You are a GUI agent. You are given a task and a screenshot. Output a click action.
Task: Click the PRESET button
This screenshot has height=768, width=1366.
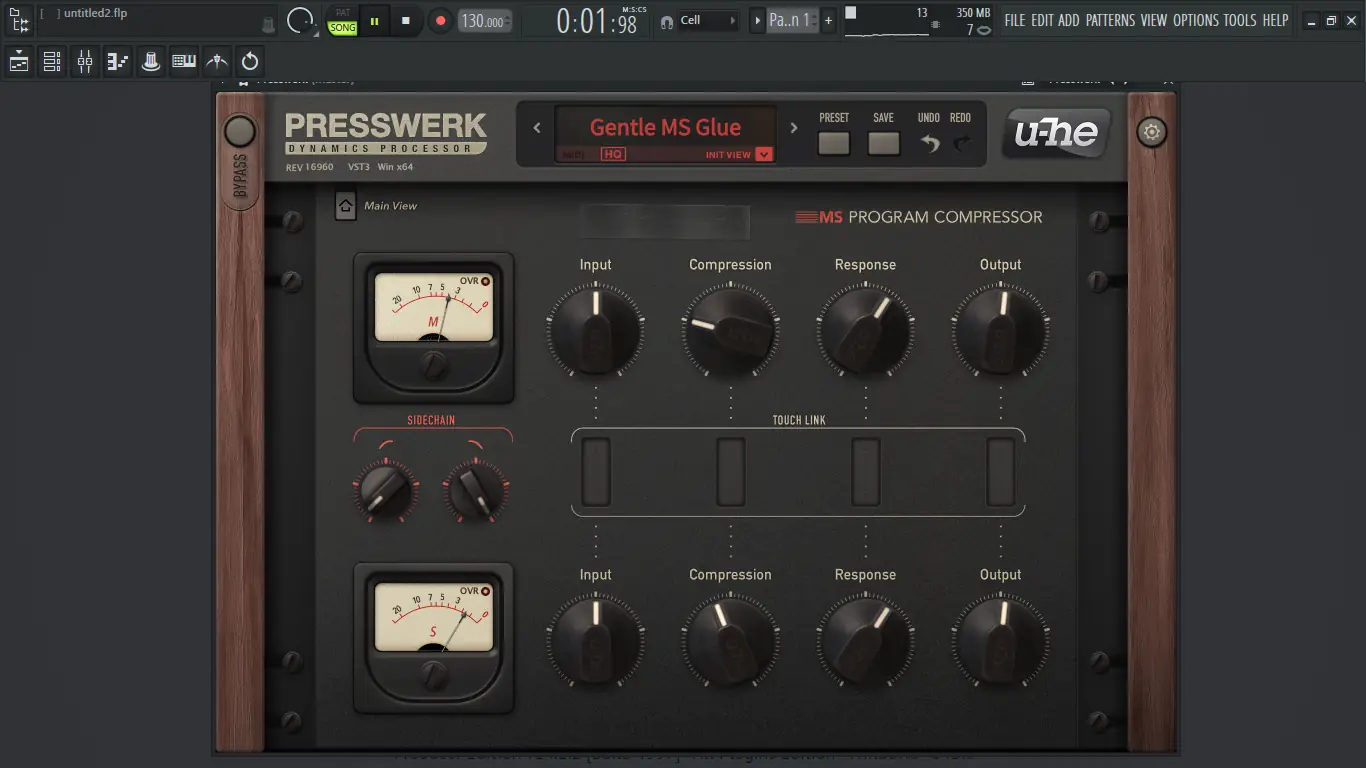tap(834, 143)
